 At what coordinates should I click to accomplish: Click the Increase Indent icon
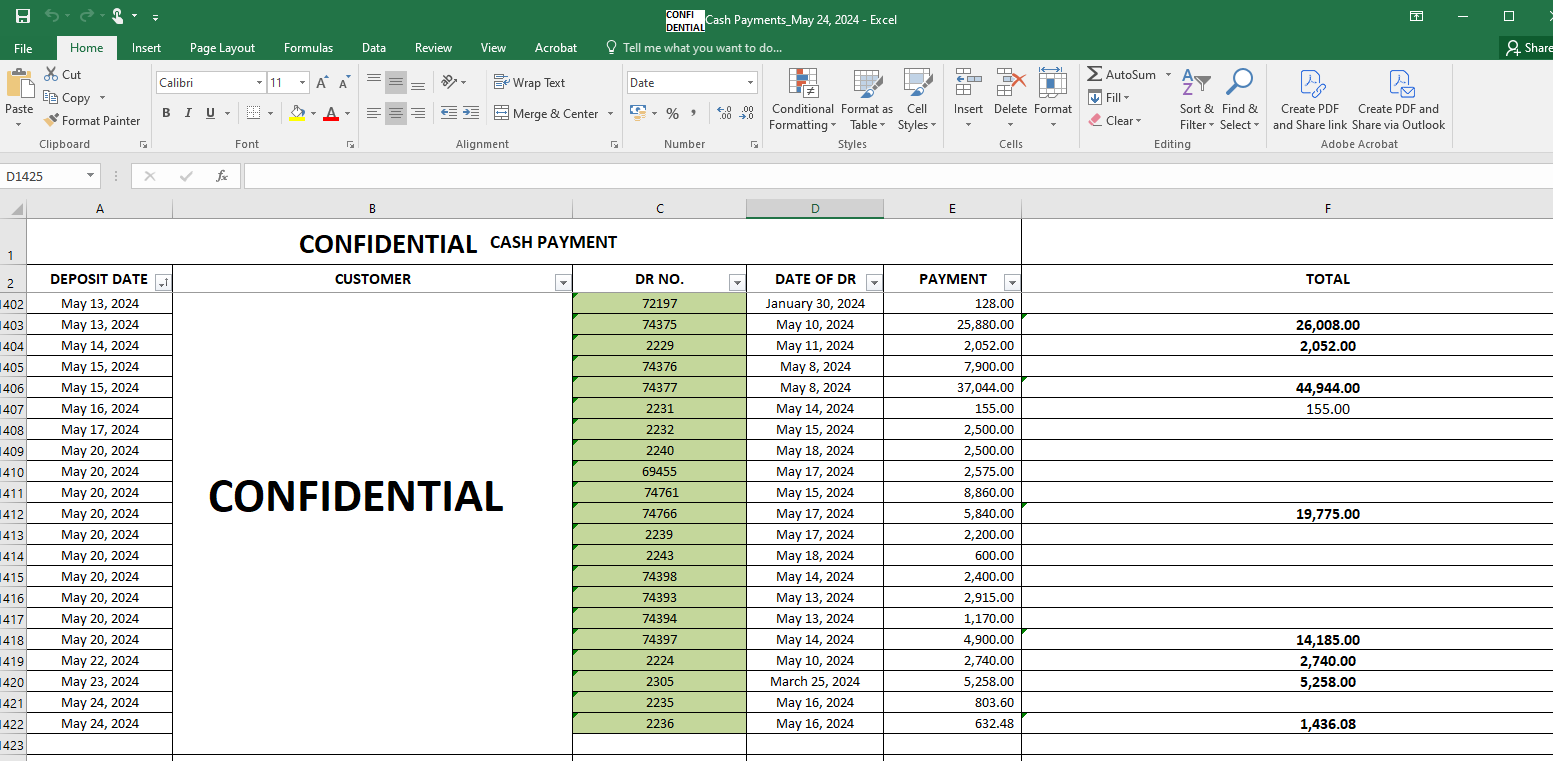(x=471, y=113)
